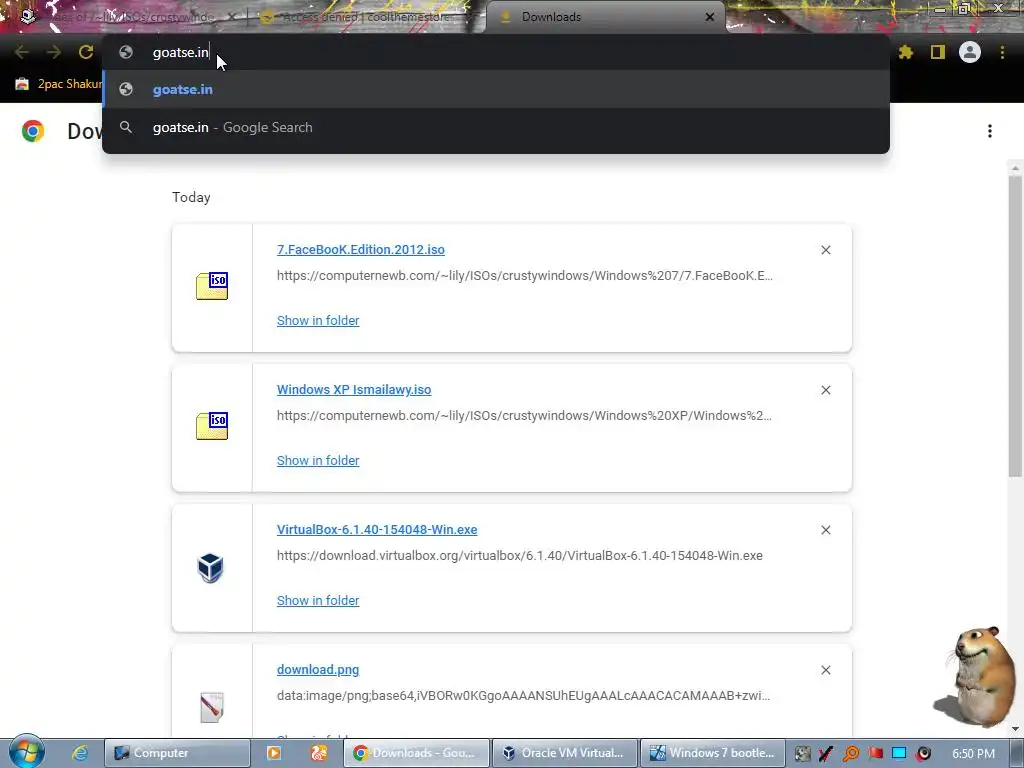Open the profile avatar menu
Image resolution: width=1024 pixels, height=768 pixels.
point(970,52)
